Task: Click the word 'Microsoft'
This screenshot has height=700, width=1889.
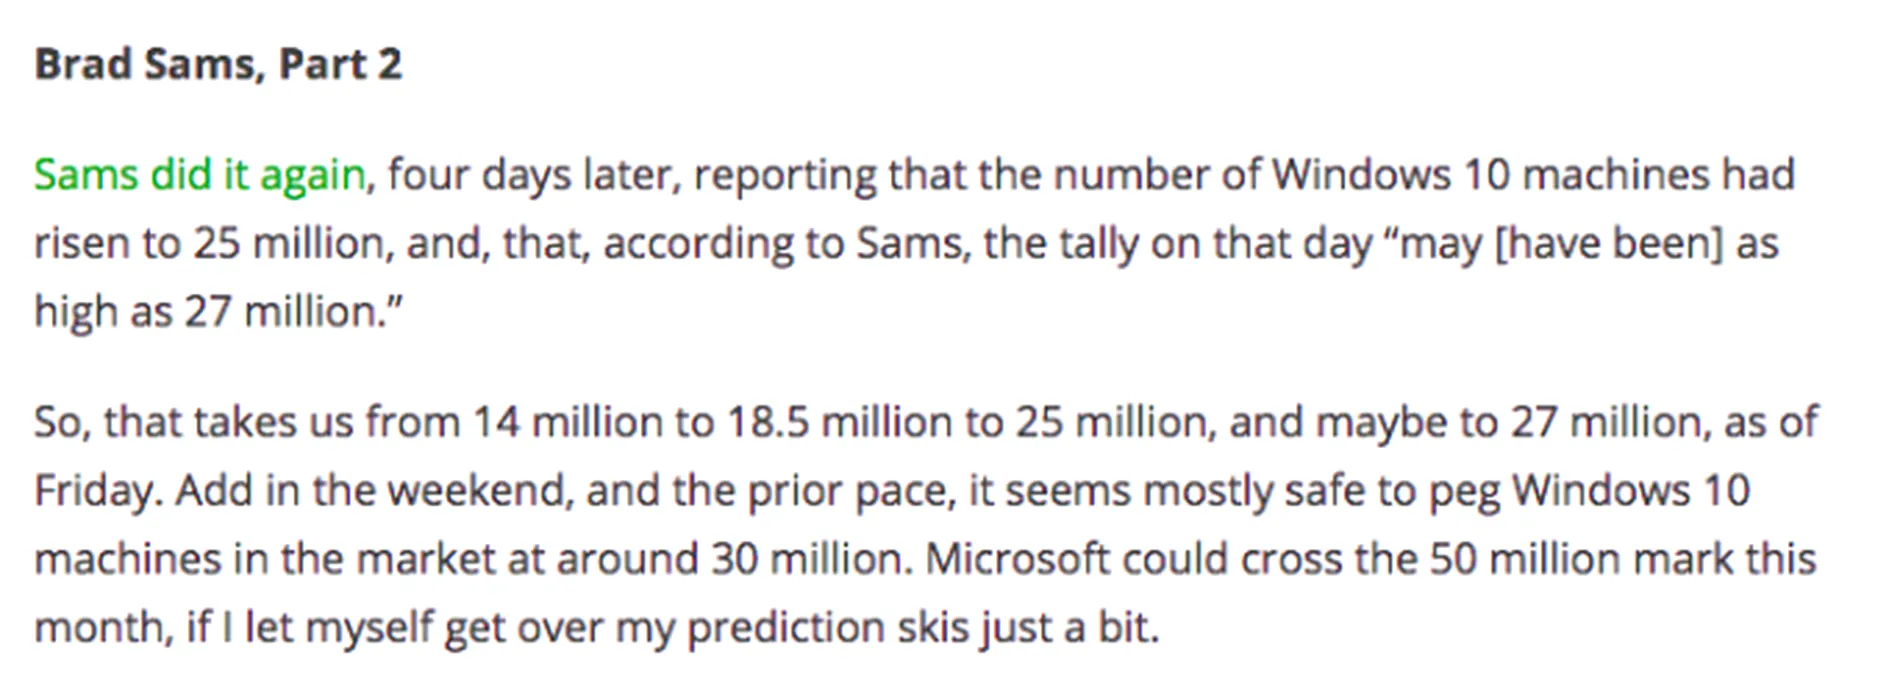Action: pos(1018,559)
